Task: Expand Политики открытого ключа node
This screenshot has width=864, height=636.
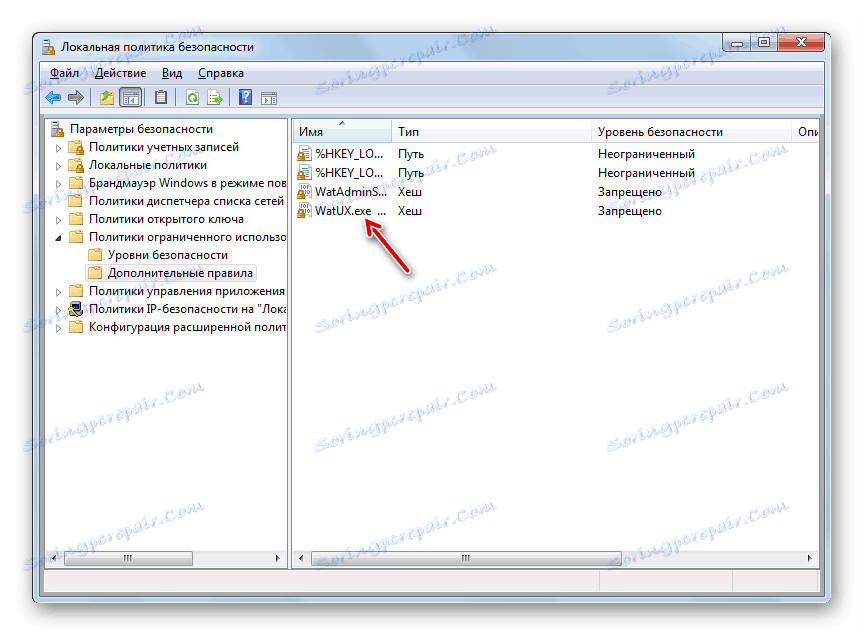Action: (58, 220)
